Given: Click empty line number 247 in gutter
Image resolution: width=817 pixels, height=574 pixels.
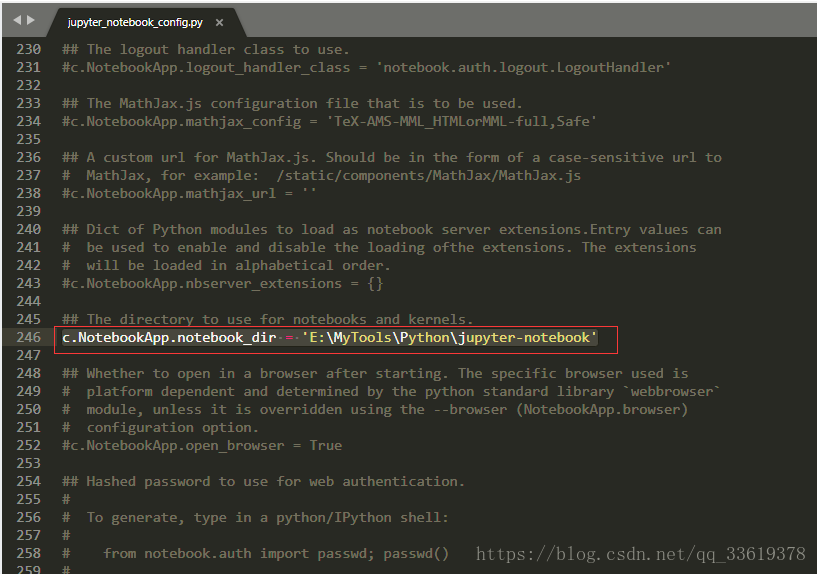Looking at the screenshot, I should pyautogui.click(x=28, y=355).
